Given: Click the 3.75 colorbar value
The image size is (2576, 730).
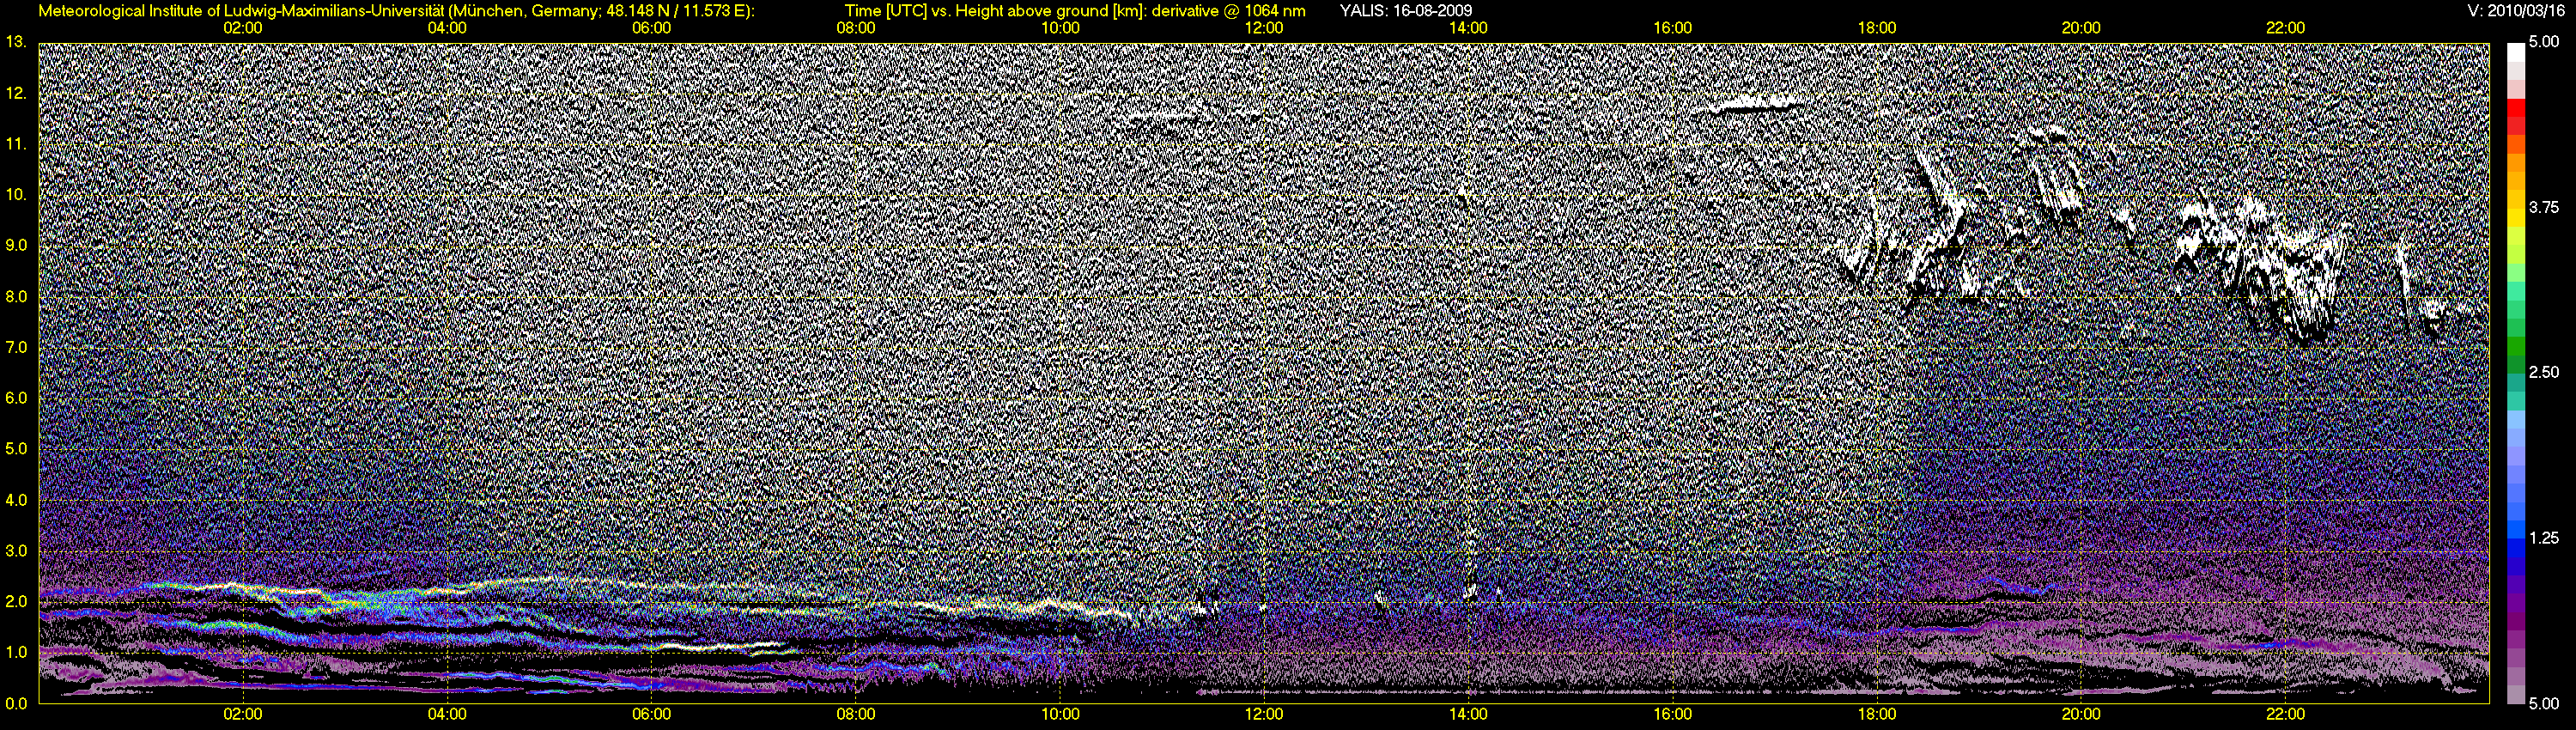Looking at the screenshot, I should click(x=2544, y=207).
